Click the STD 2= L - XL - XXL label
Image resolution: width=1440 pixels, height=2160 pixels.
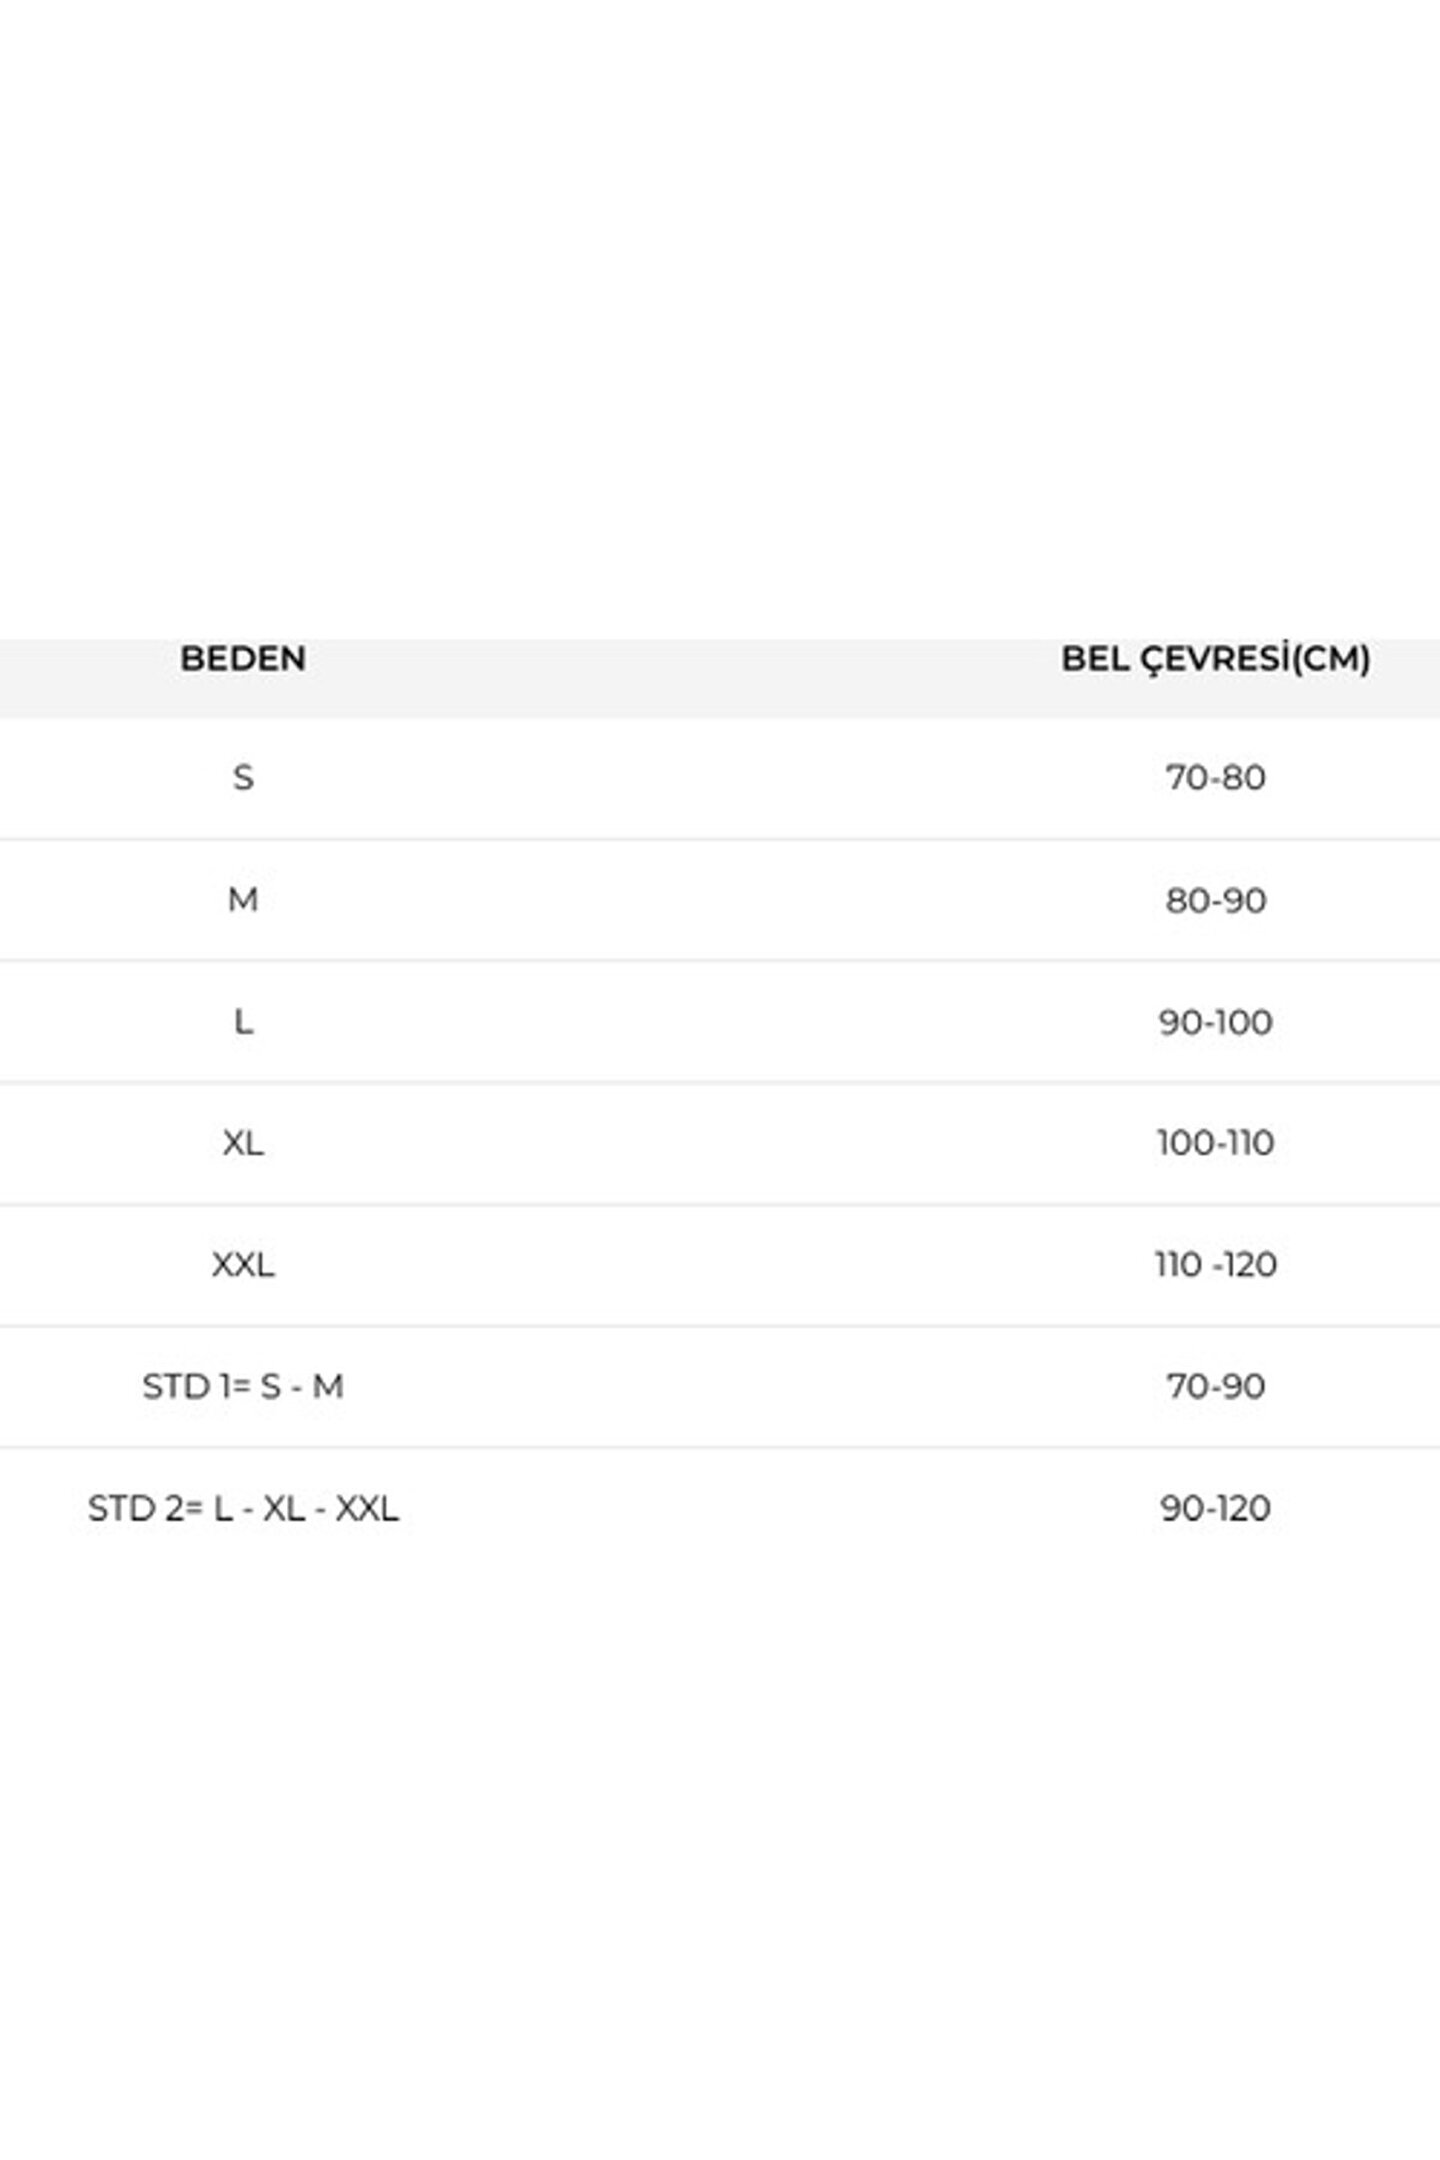click(243, 1508)
